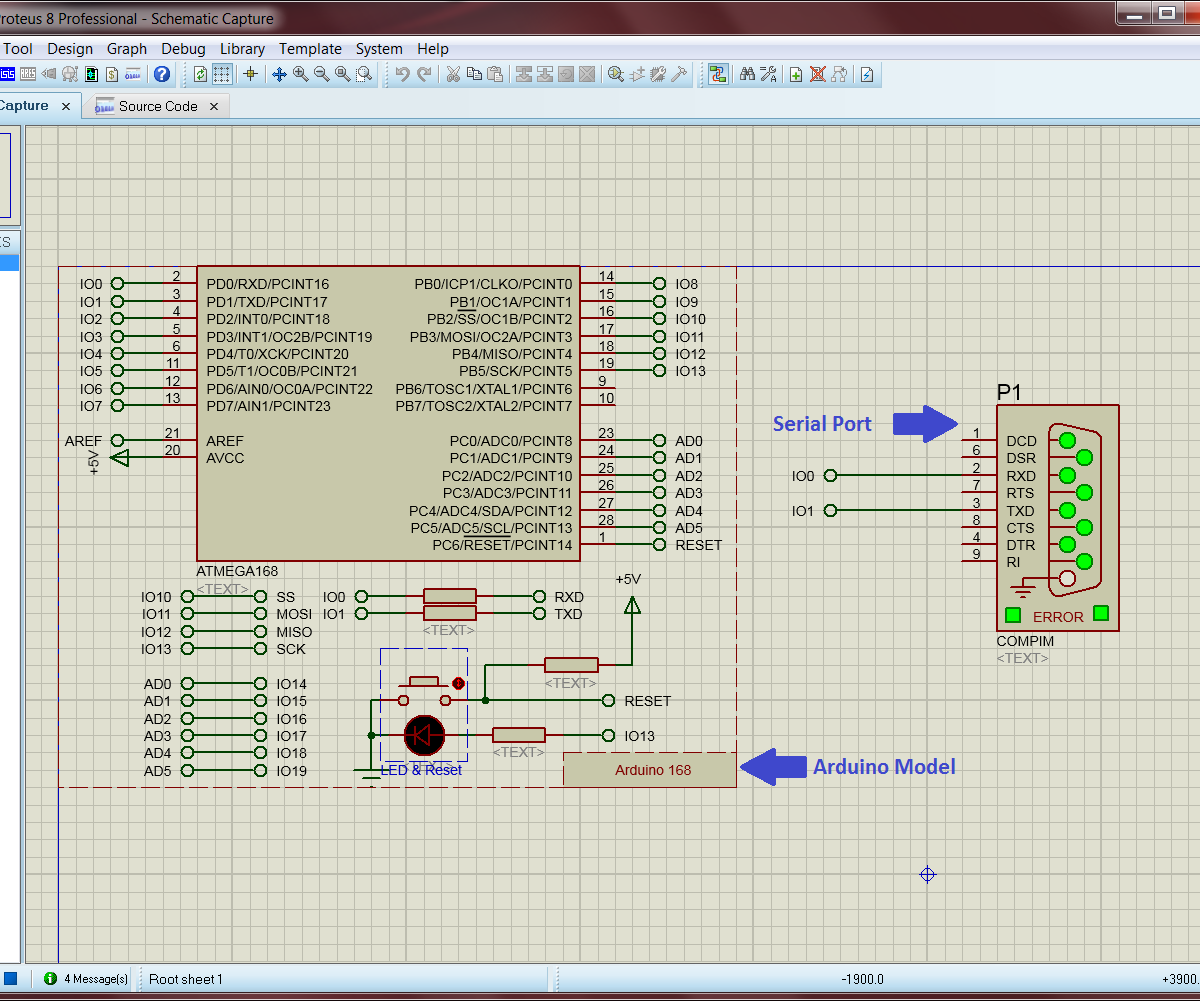Click the Redraw Display refresh icon
Image resolution: width=1200 pixels, height=1001 pixels.
[x=200, y=73]
